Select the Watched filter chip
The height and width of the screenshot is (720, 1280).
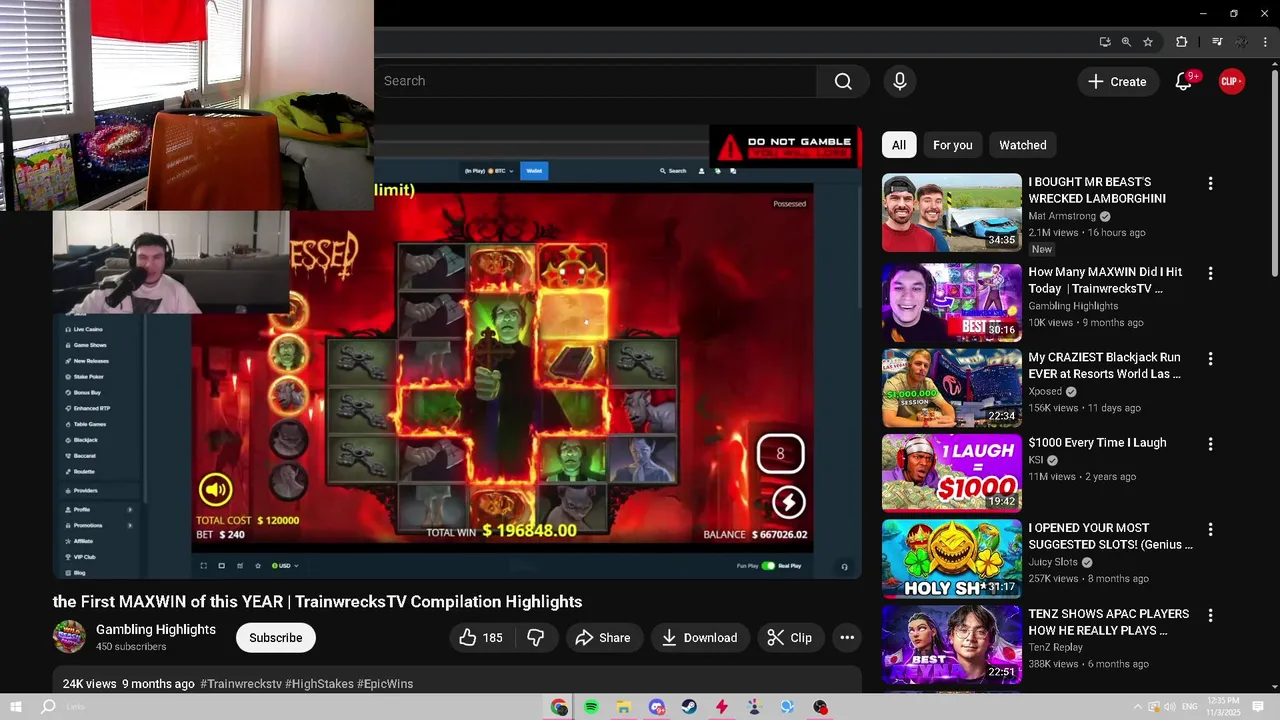1022,145
